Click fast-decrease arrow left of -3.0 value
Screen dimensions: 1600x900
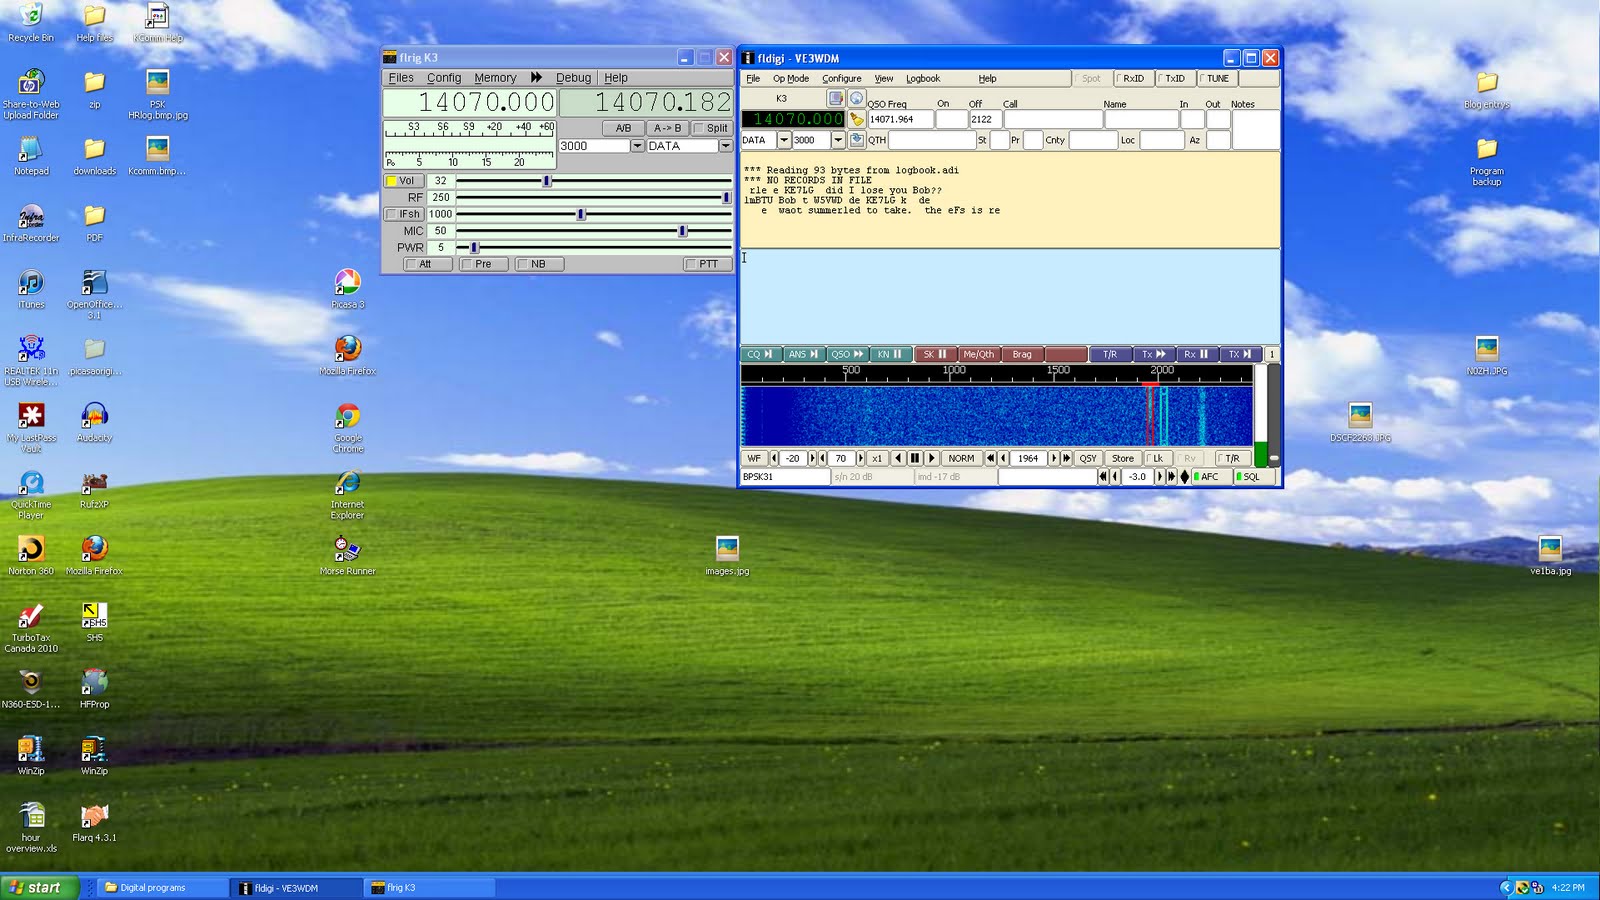pyautogui.click(x=1103, y=477)
